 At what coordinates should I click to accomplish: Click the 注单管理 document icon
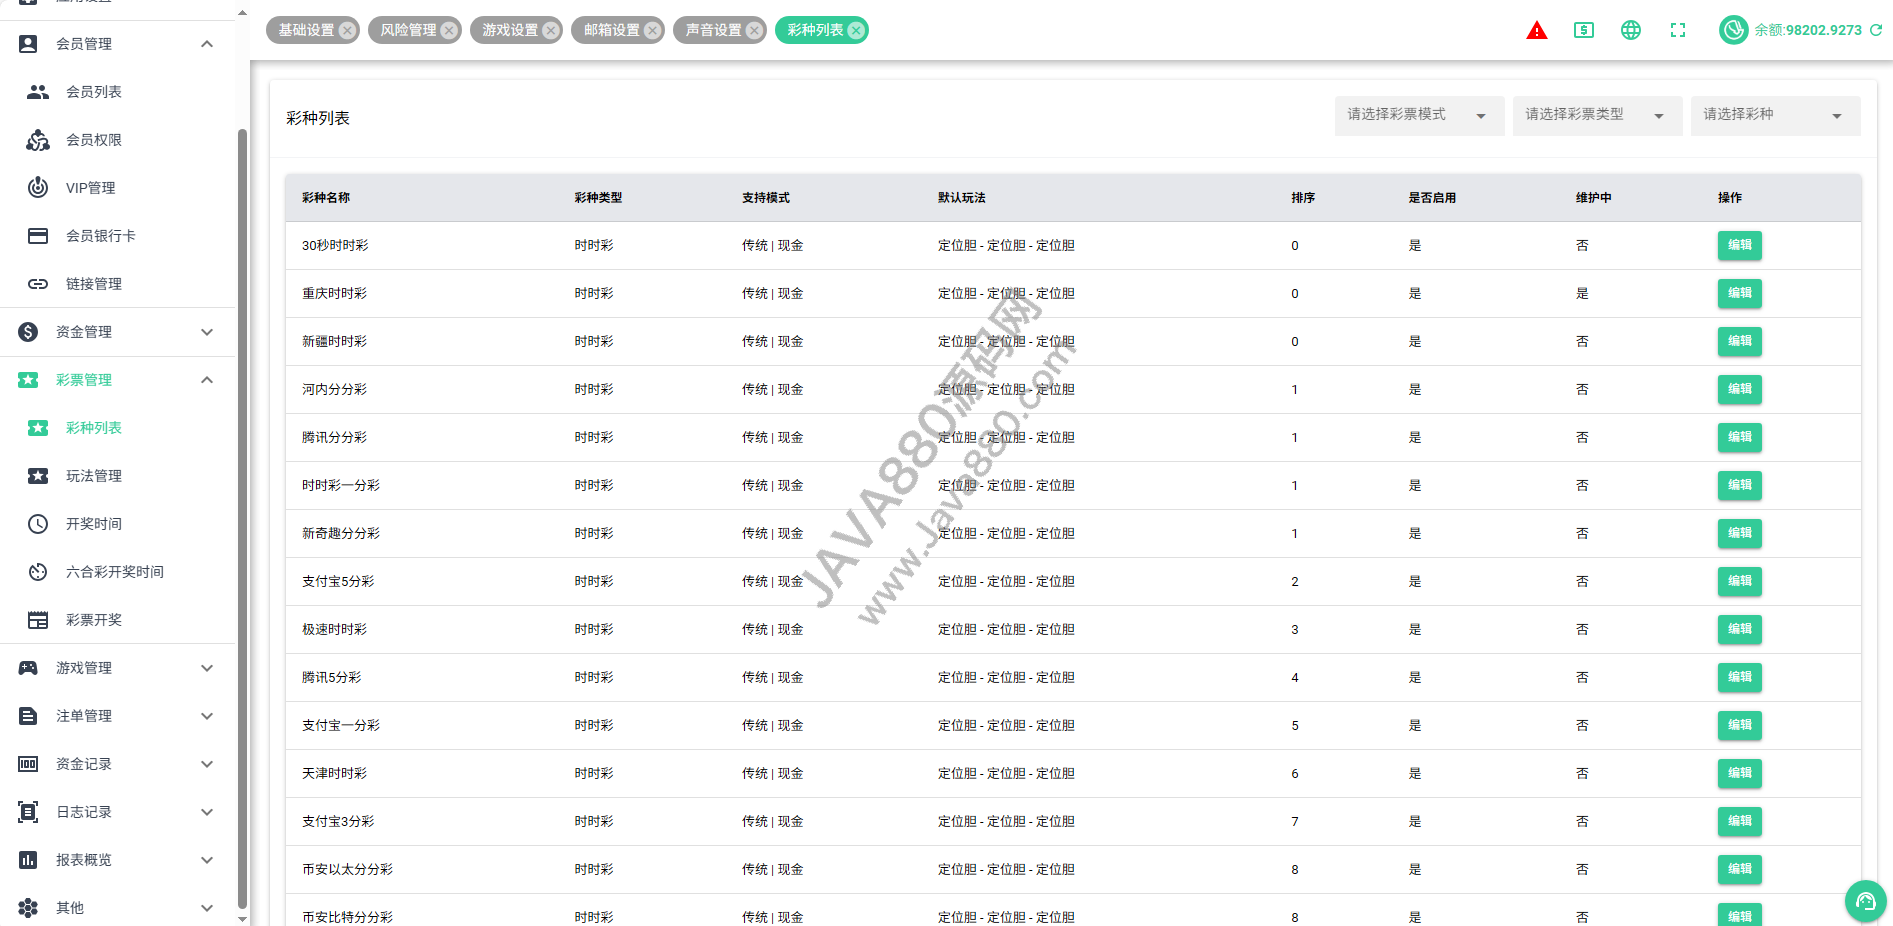pyautogui.click(x=28, y=716)
